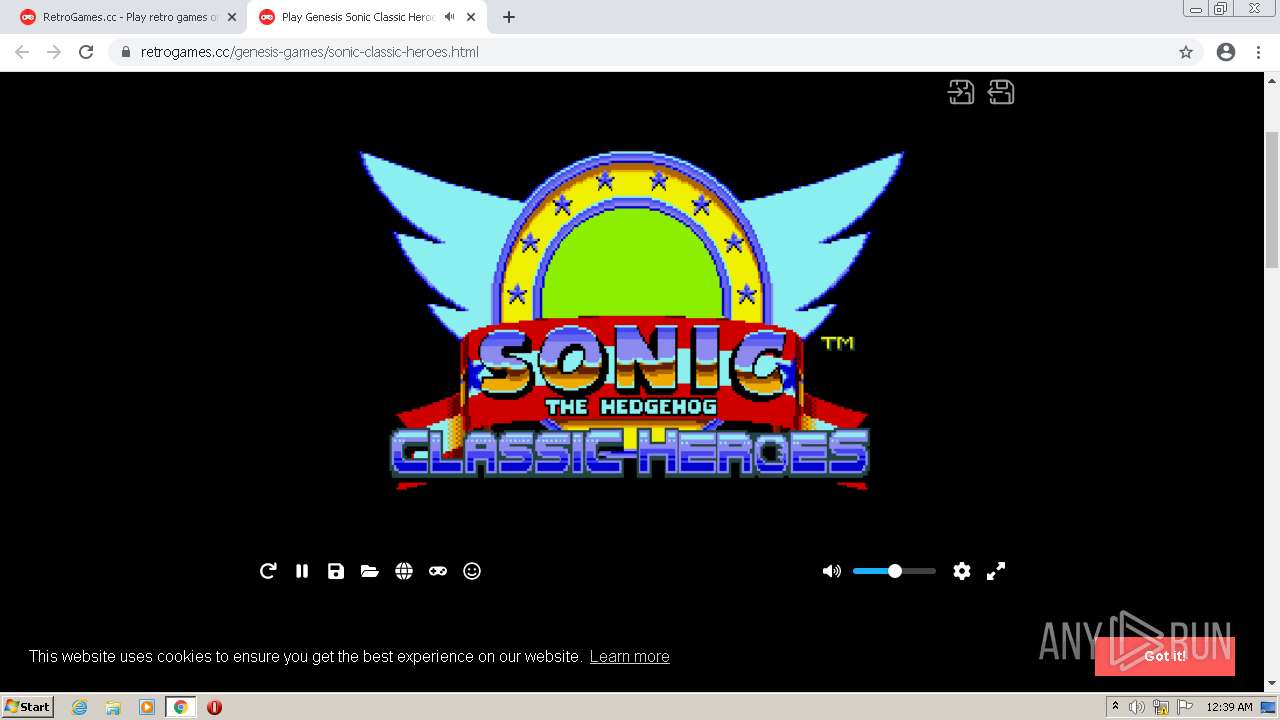Mute the emulator volume speaker
This screenshot has height=720, width=1280.
pos(832,571)
